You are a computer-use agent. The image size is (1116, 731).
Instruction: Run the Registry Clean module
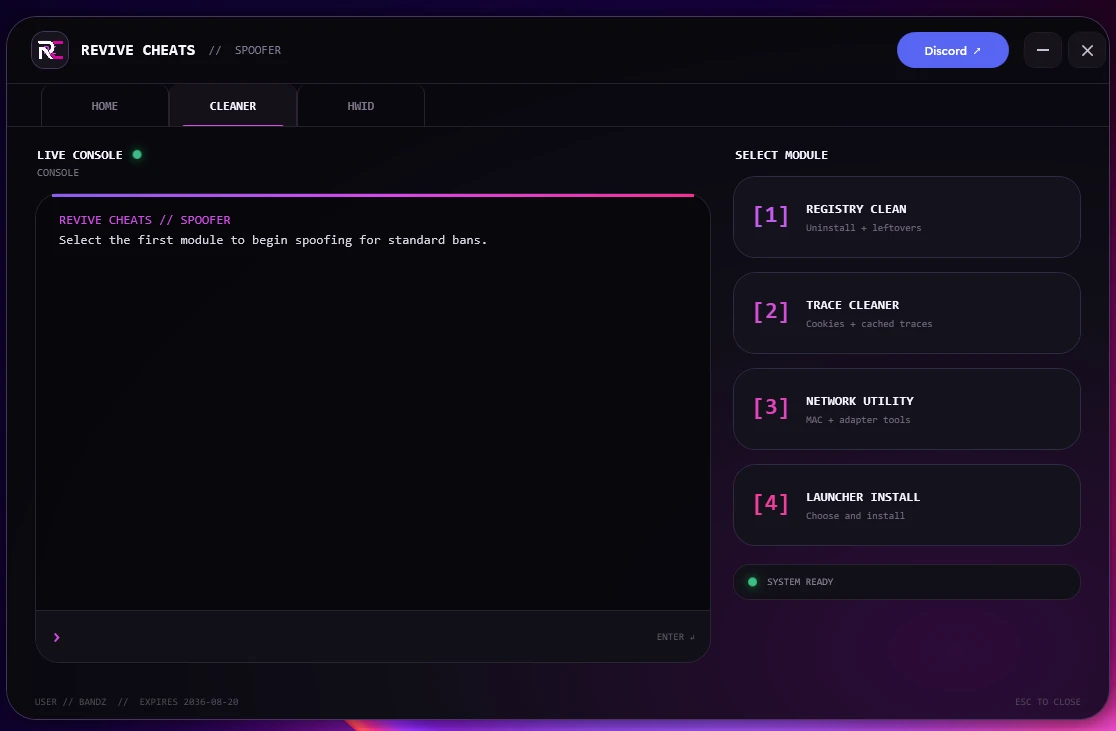click(907, 217)
